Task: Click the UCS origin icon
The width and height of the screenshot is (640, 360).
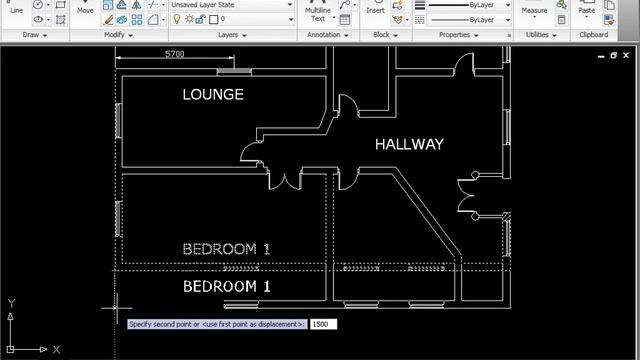Action: 11,349
